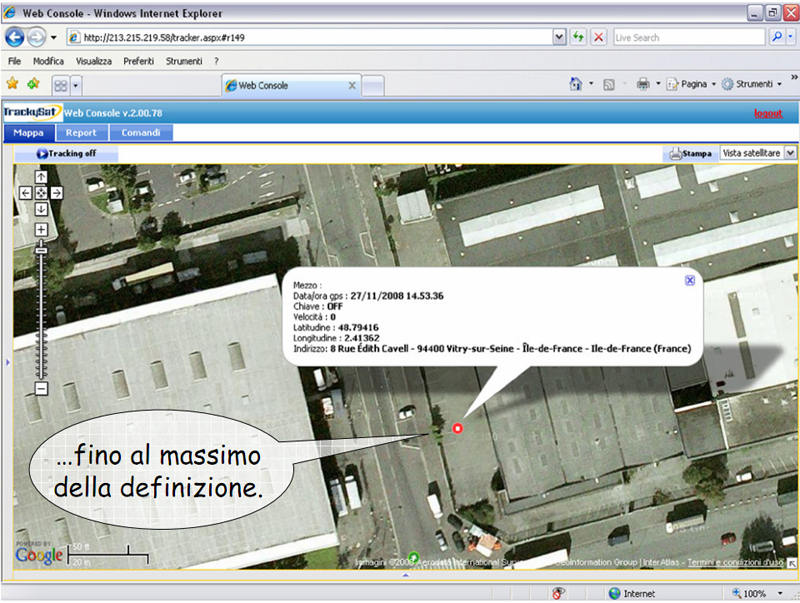Expand the zoom level dropdown arrow

tap(780, 594)
